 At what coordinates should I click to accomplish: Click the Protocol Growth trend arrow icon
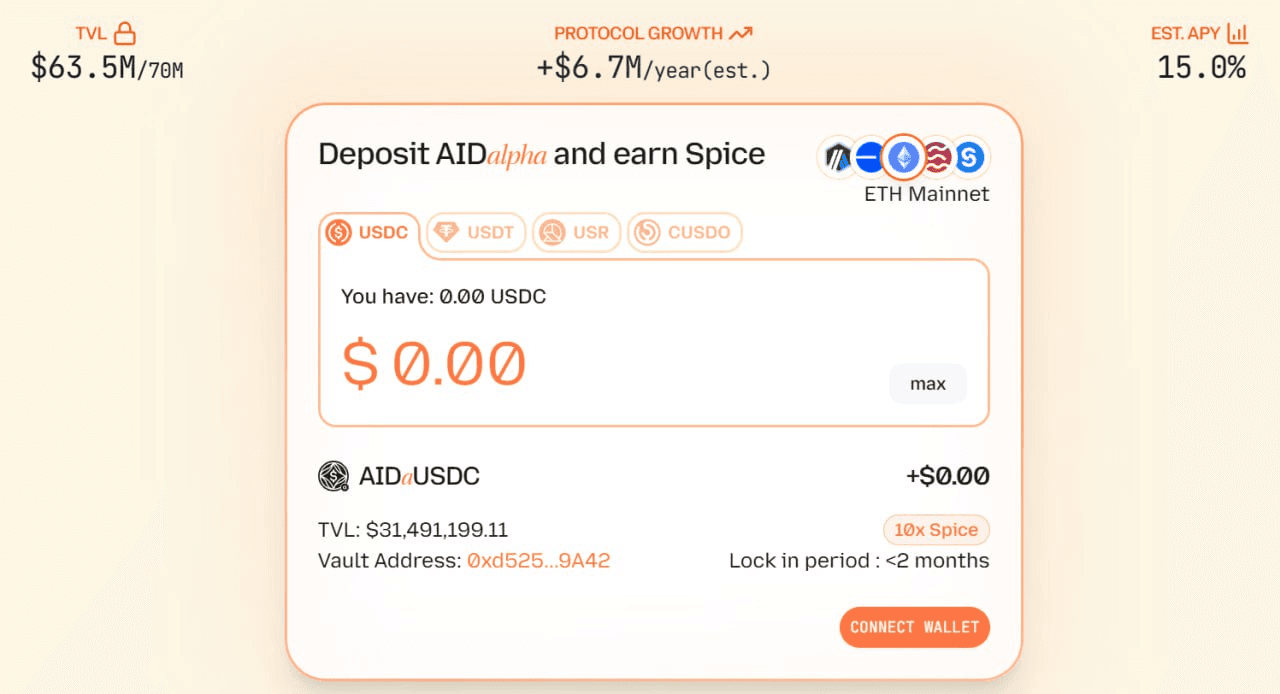point(740,33)
